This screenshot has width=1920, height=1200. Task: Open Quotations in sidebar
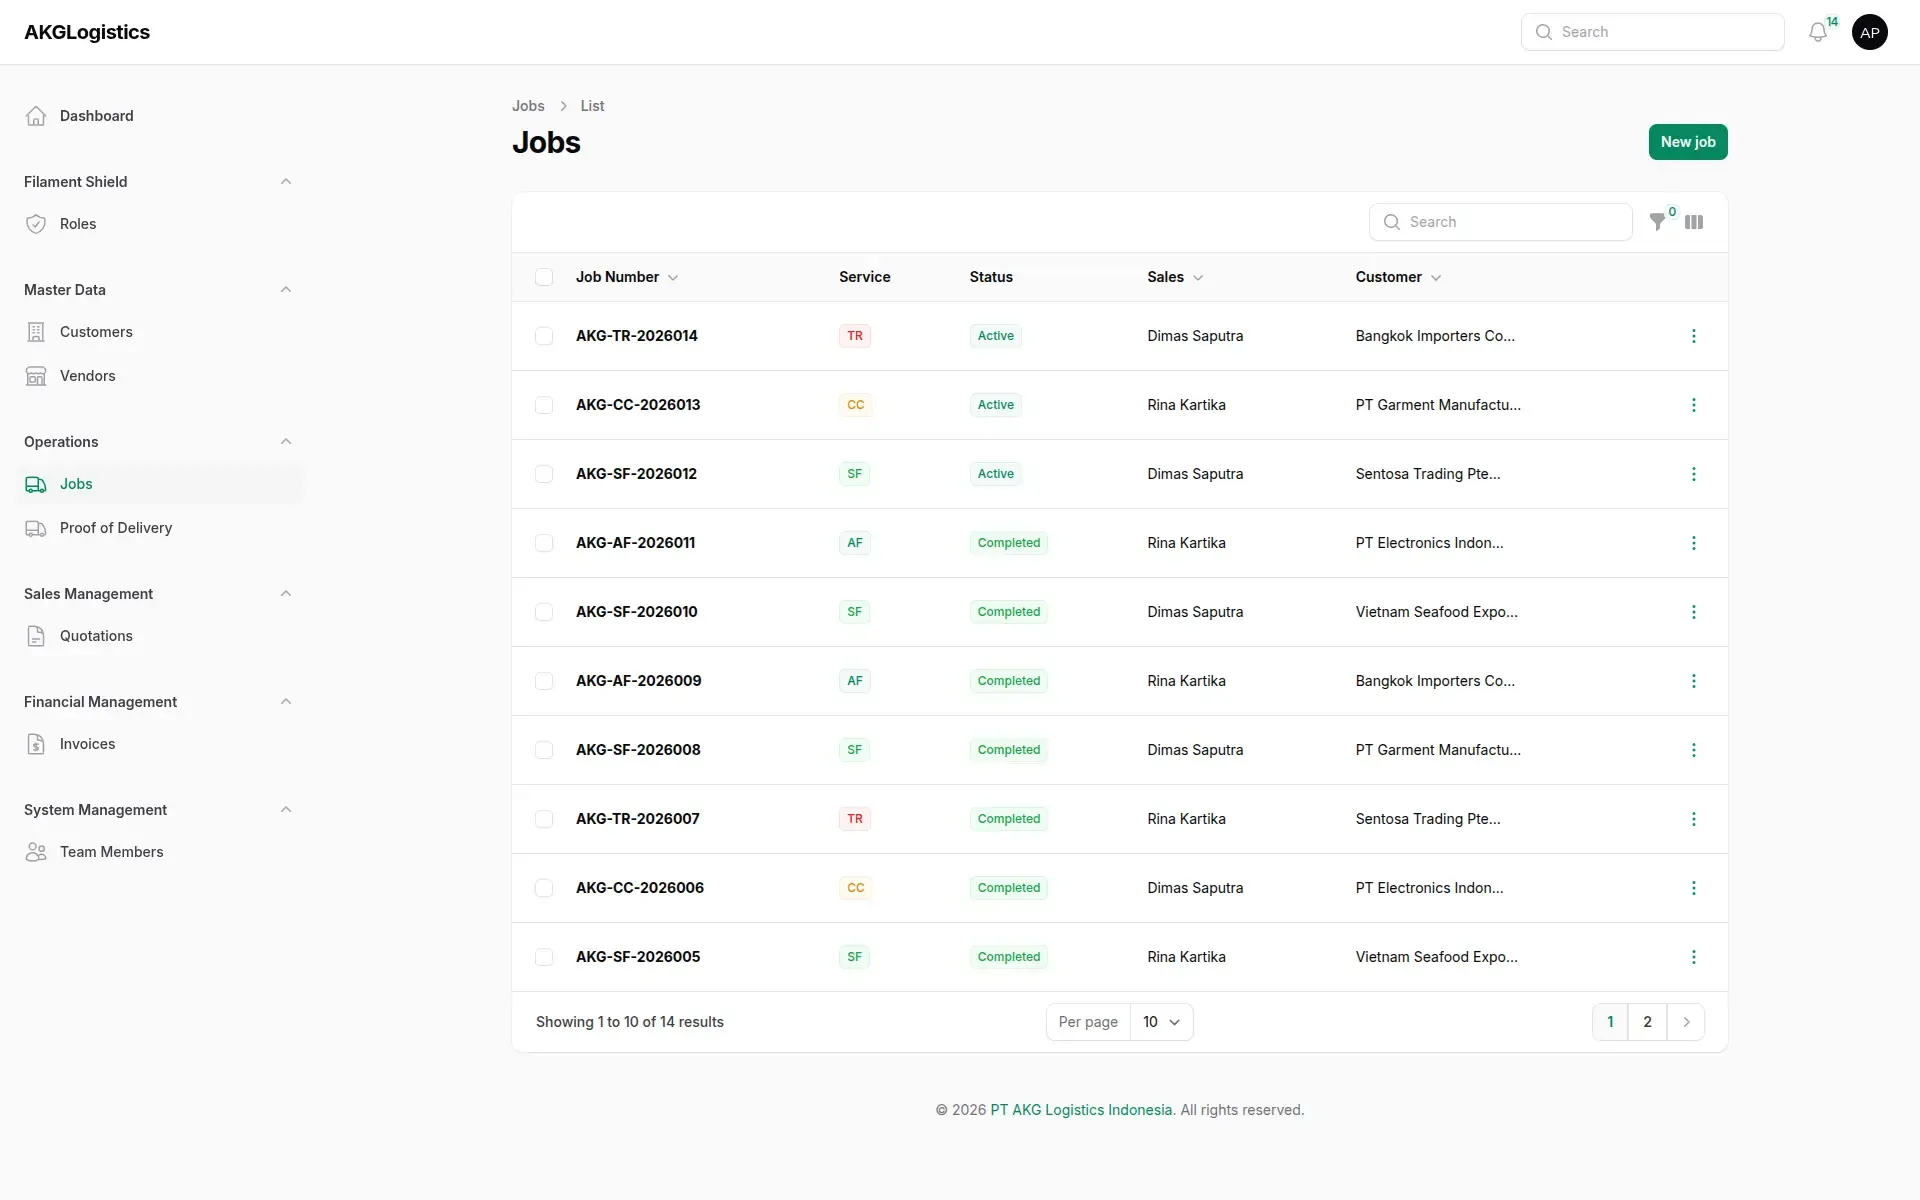(x=160, y=636)
